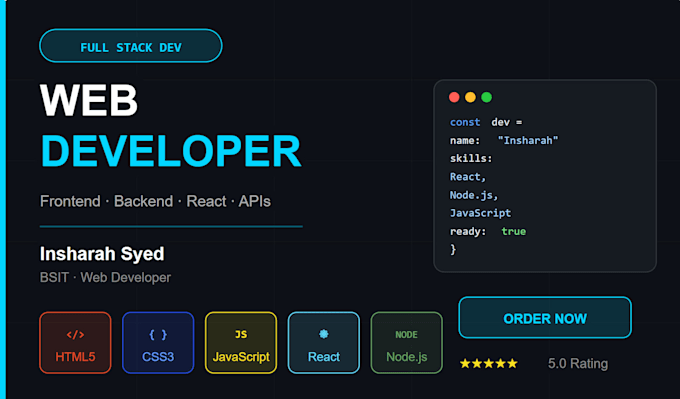Screen dimensions: 680x399
Task: Select the React atom icon
Action: click(x=324, y=334)
